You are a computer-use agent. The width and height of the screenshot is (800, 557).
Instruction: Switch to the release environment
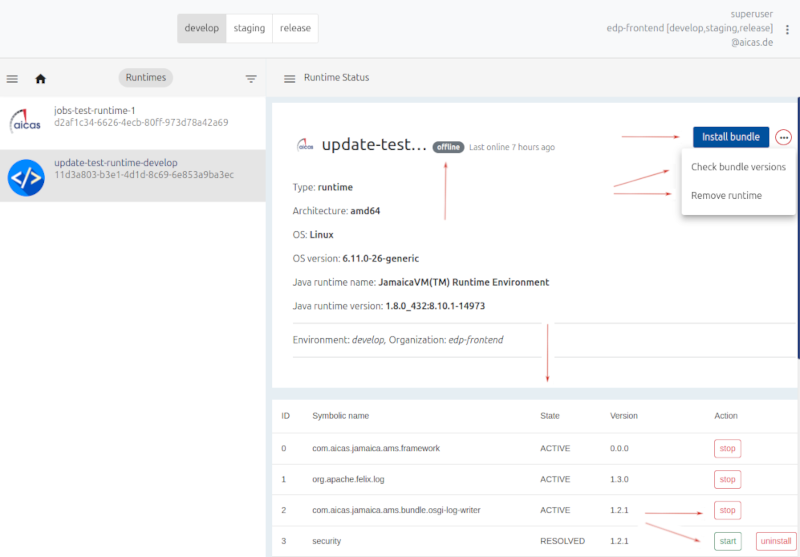[x=295, y=28]
